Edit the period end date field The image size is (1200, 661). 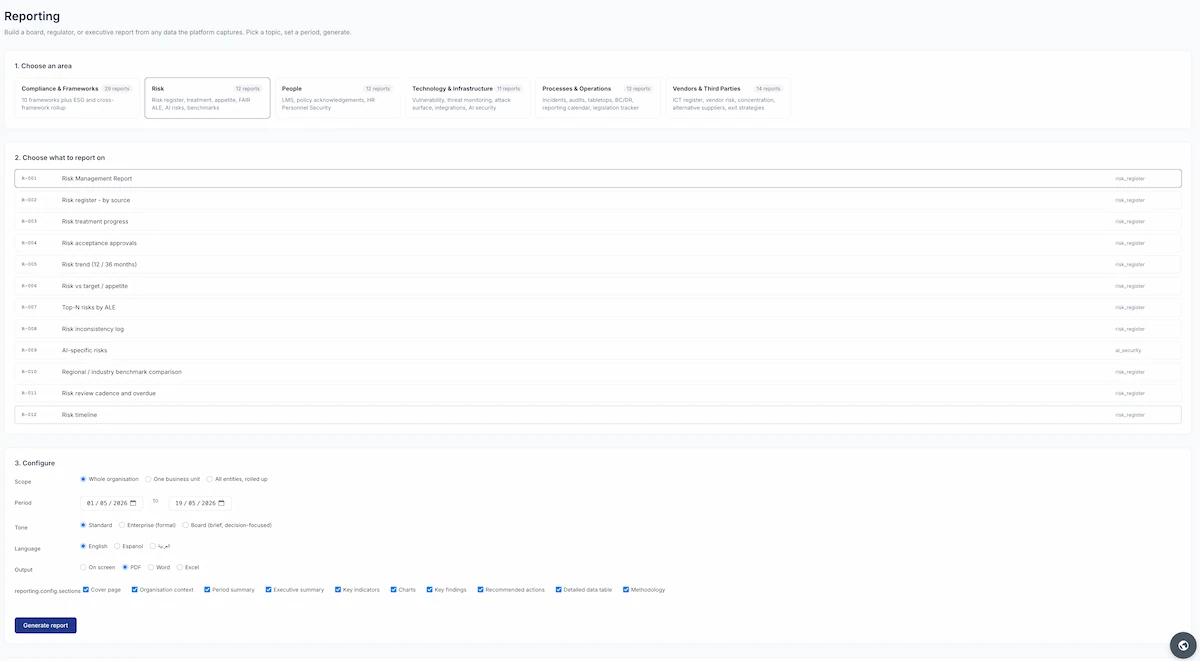point(199,503)
